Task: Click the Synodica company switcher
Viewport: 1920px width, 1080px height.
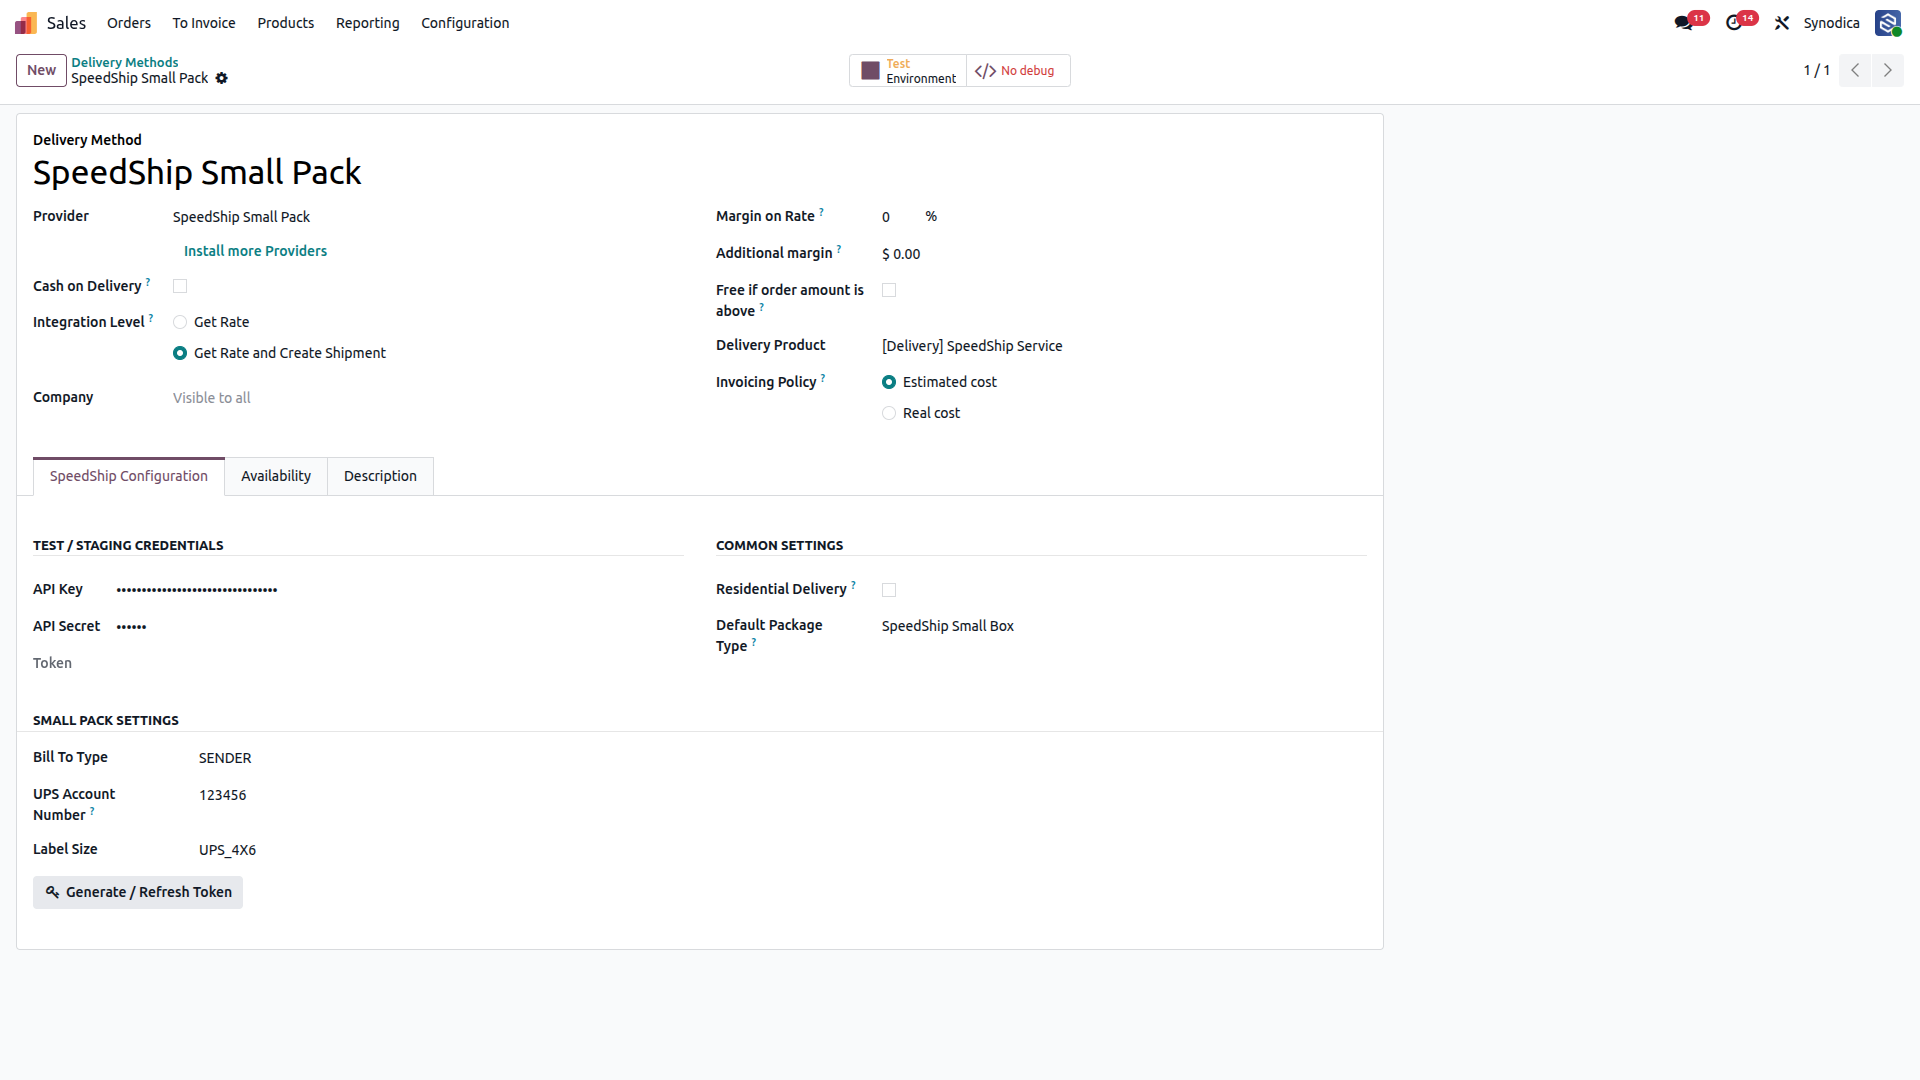Action: tap(1832, 22)
